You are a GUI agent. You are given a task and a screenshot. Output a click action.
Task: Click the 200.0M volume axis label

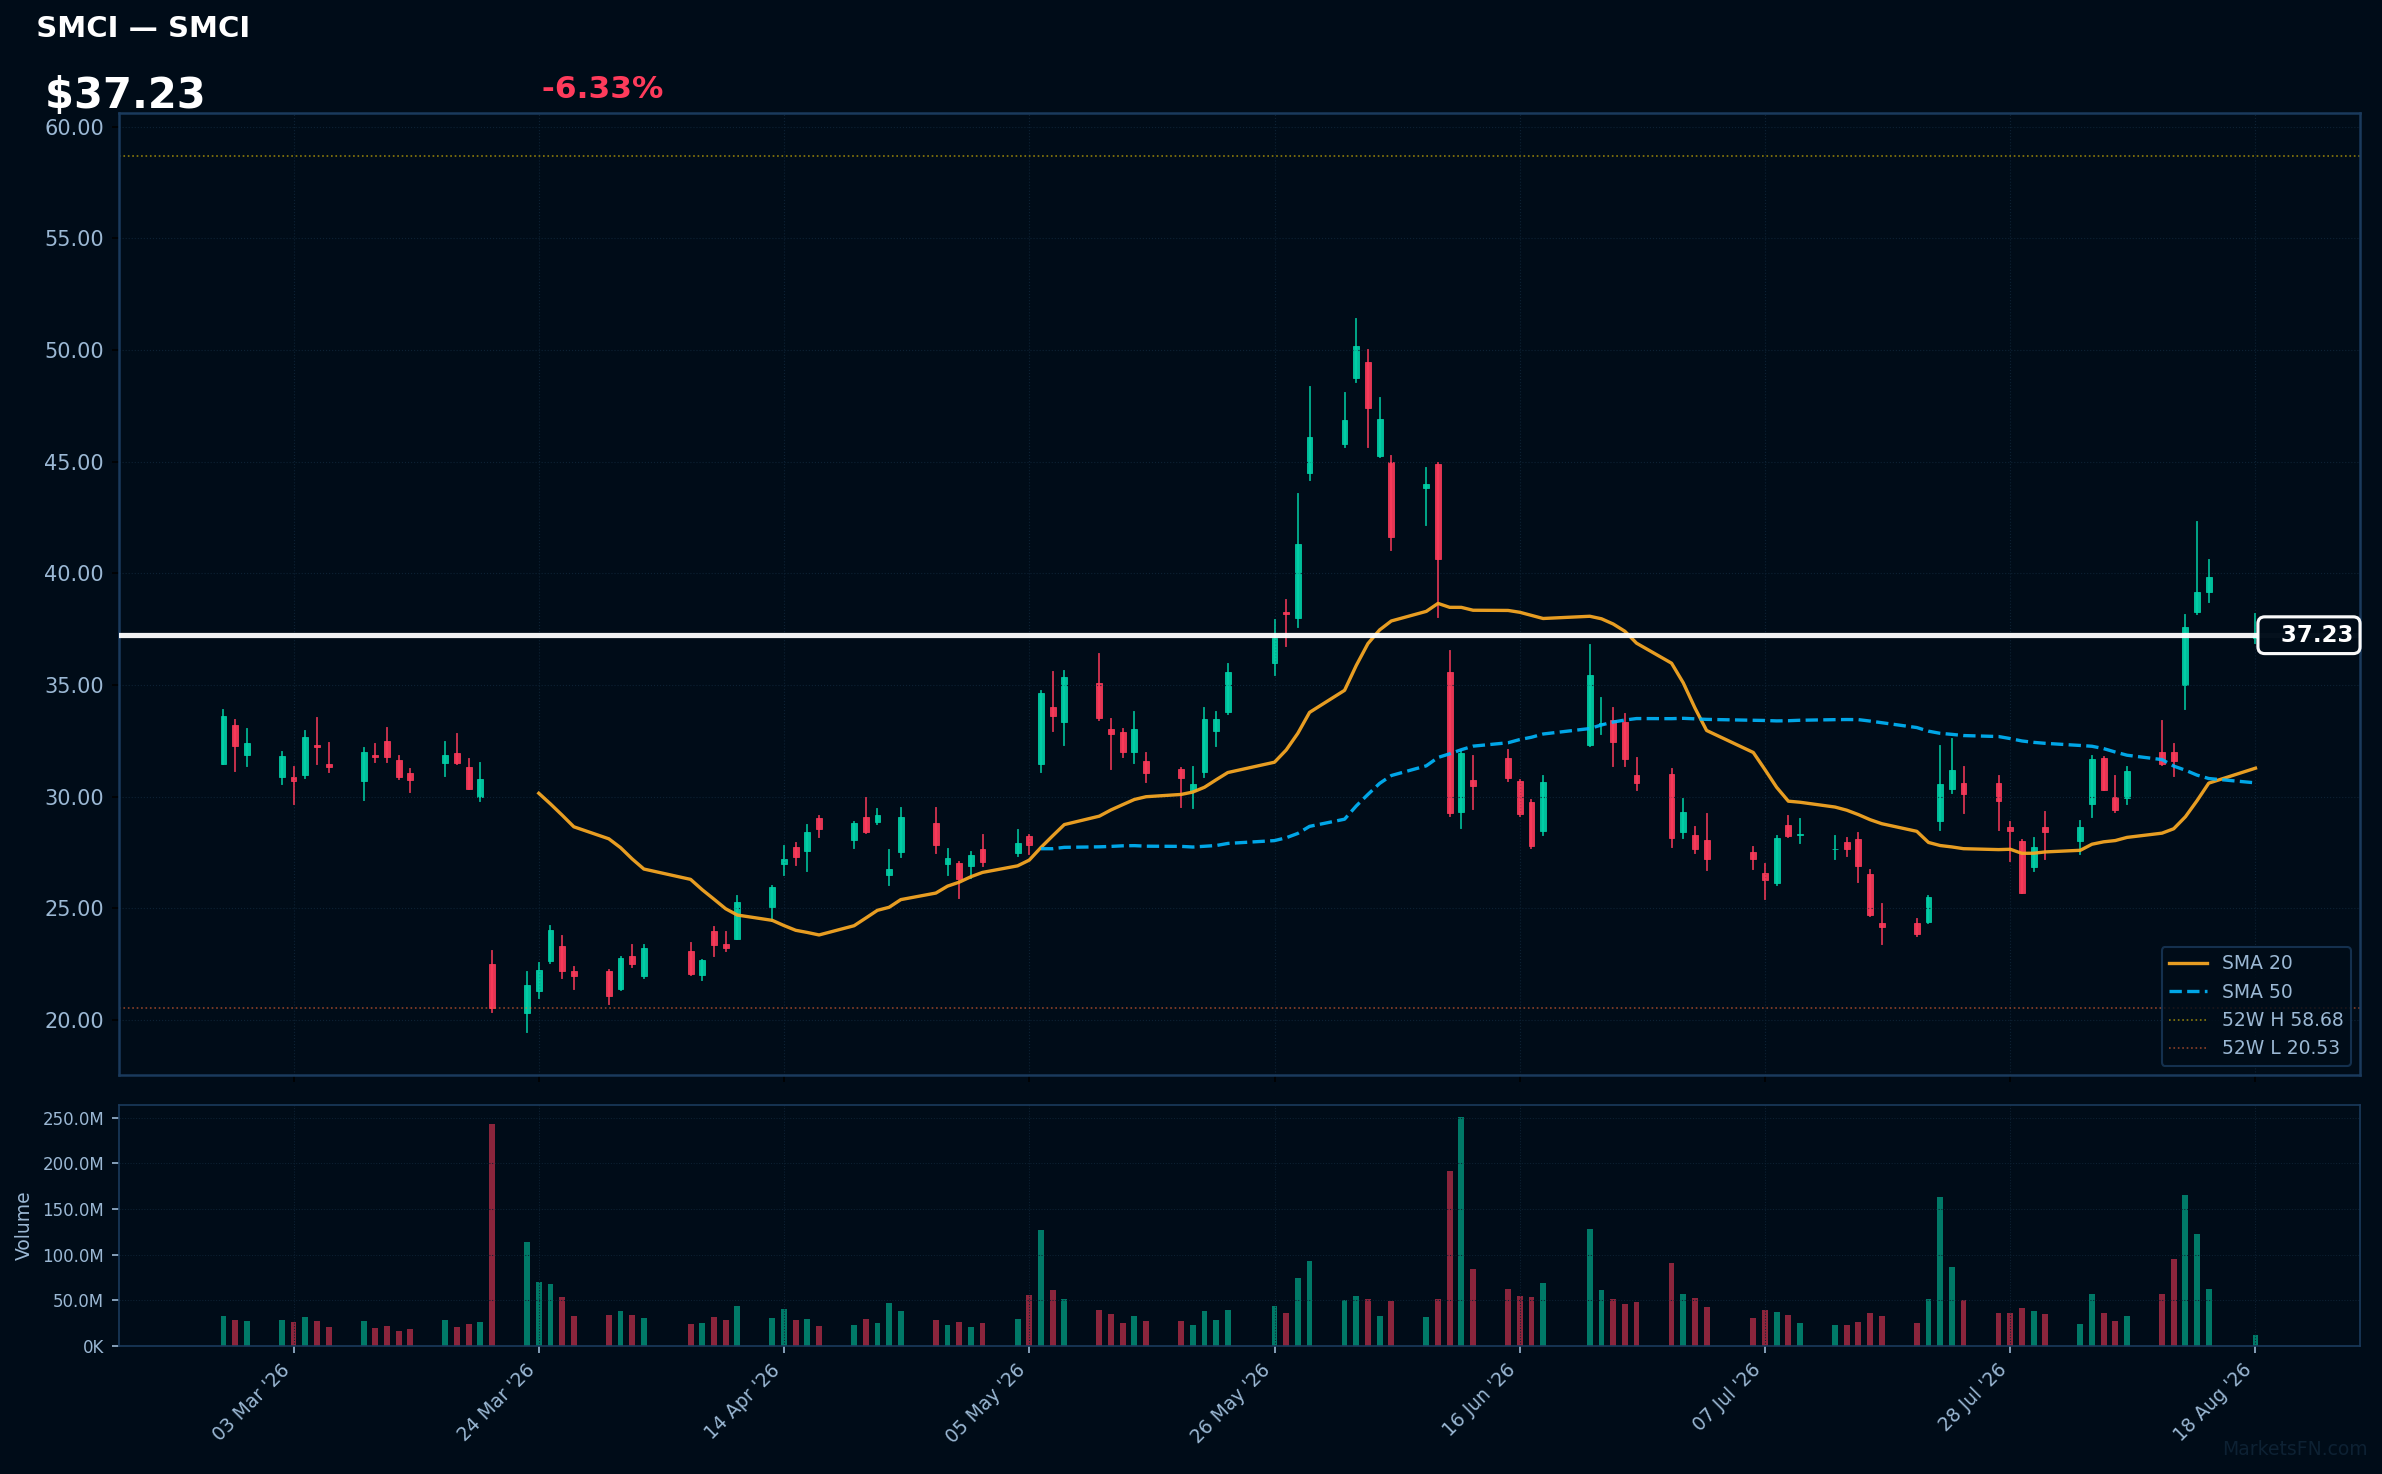(73, 1164)
